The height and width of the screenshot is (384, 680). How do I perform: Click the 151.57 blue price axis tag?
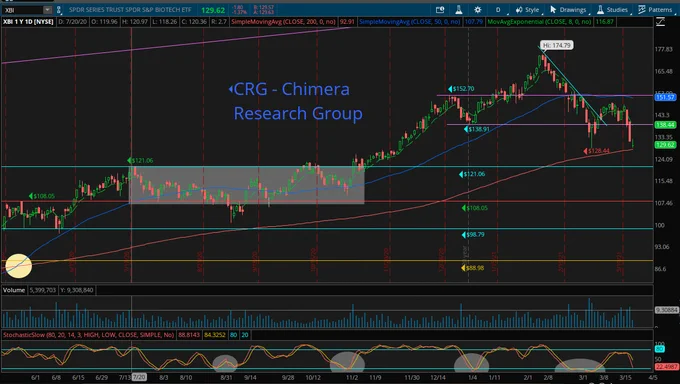point(665,97)
